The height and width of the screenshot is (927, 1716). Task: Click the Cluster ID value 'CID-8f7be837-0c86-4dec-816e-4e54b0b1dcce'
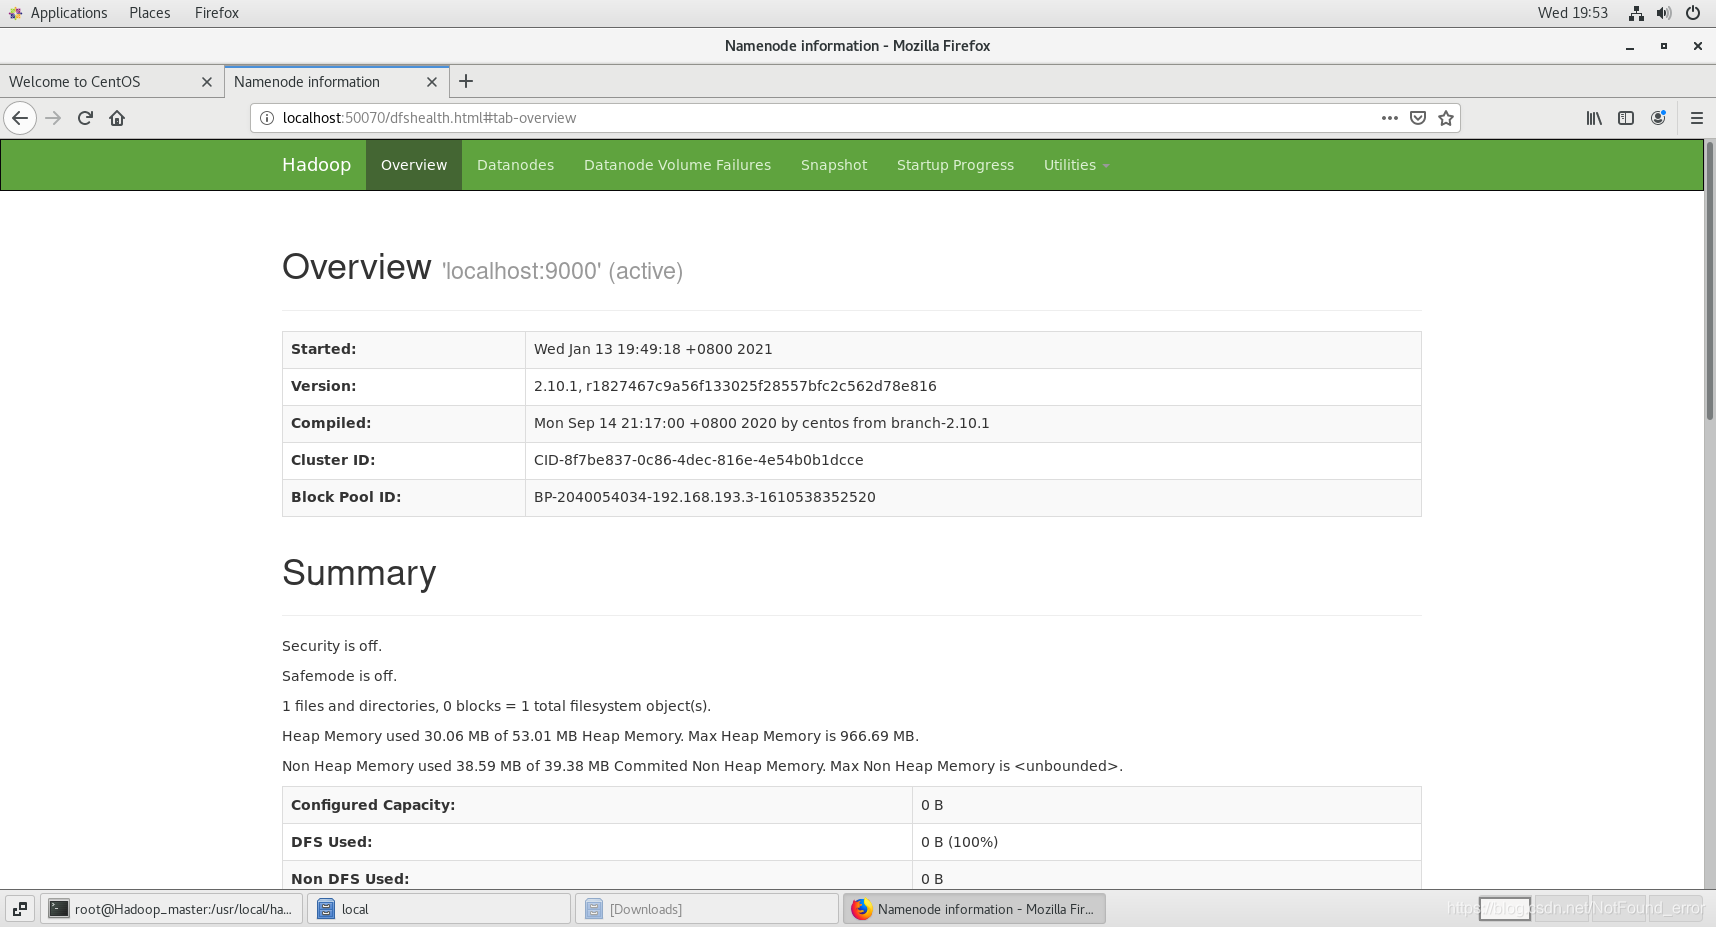click(698, 460)
